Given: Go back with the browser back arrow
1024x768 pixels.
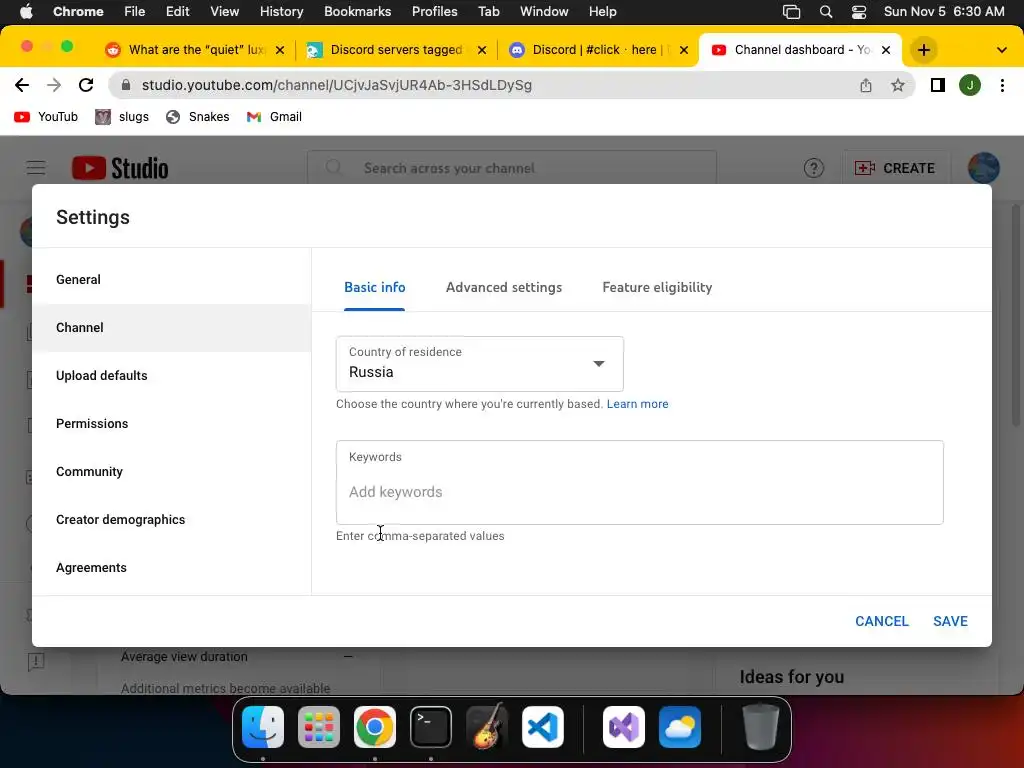Looking at the screenshot, I should click(22, 85).
